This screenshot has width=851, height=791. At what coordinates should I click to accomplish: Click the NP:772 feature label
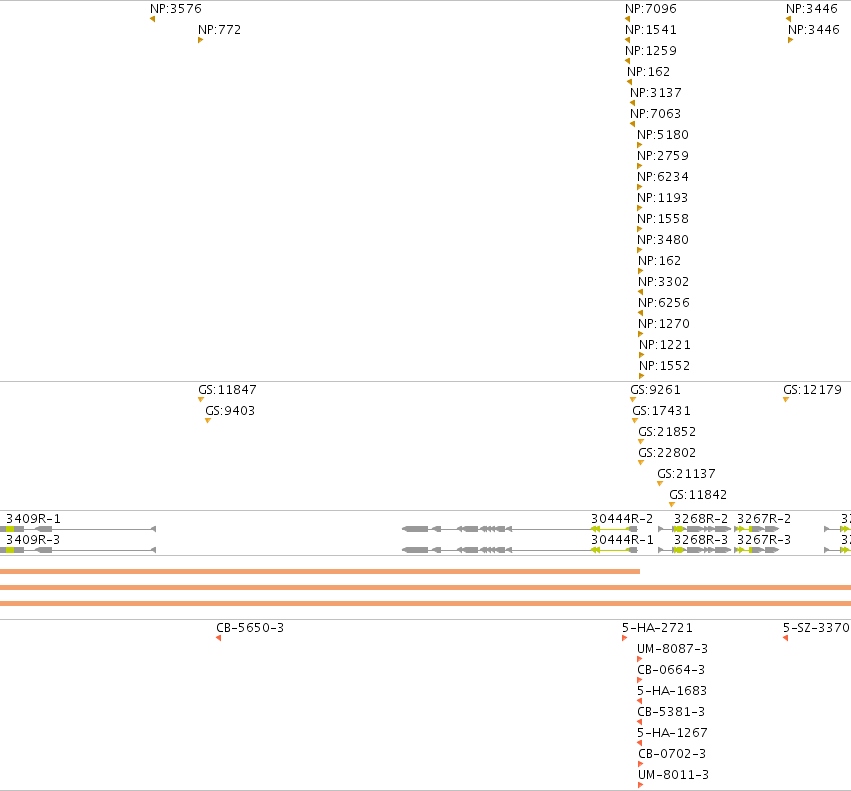[219, 30]
